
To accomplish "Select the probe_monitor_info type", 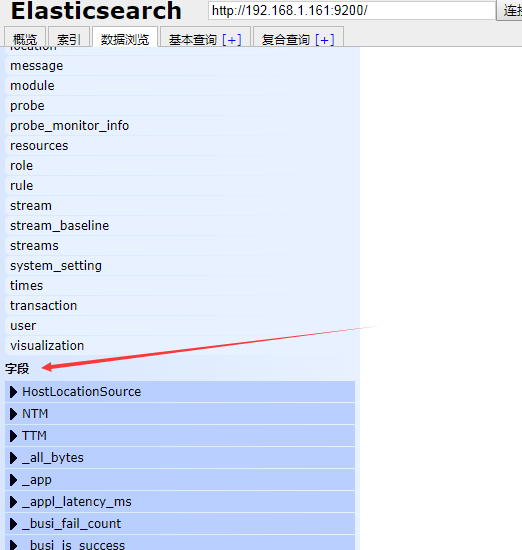I will [x=182, y=126].
